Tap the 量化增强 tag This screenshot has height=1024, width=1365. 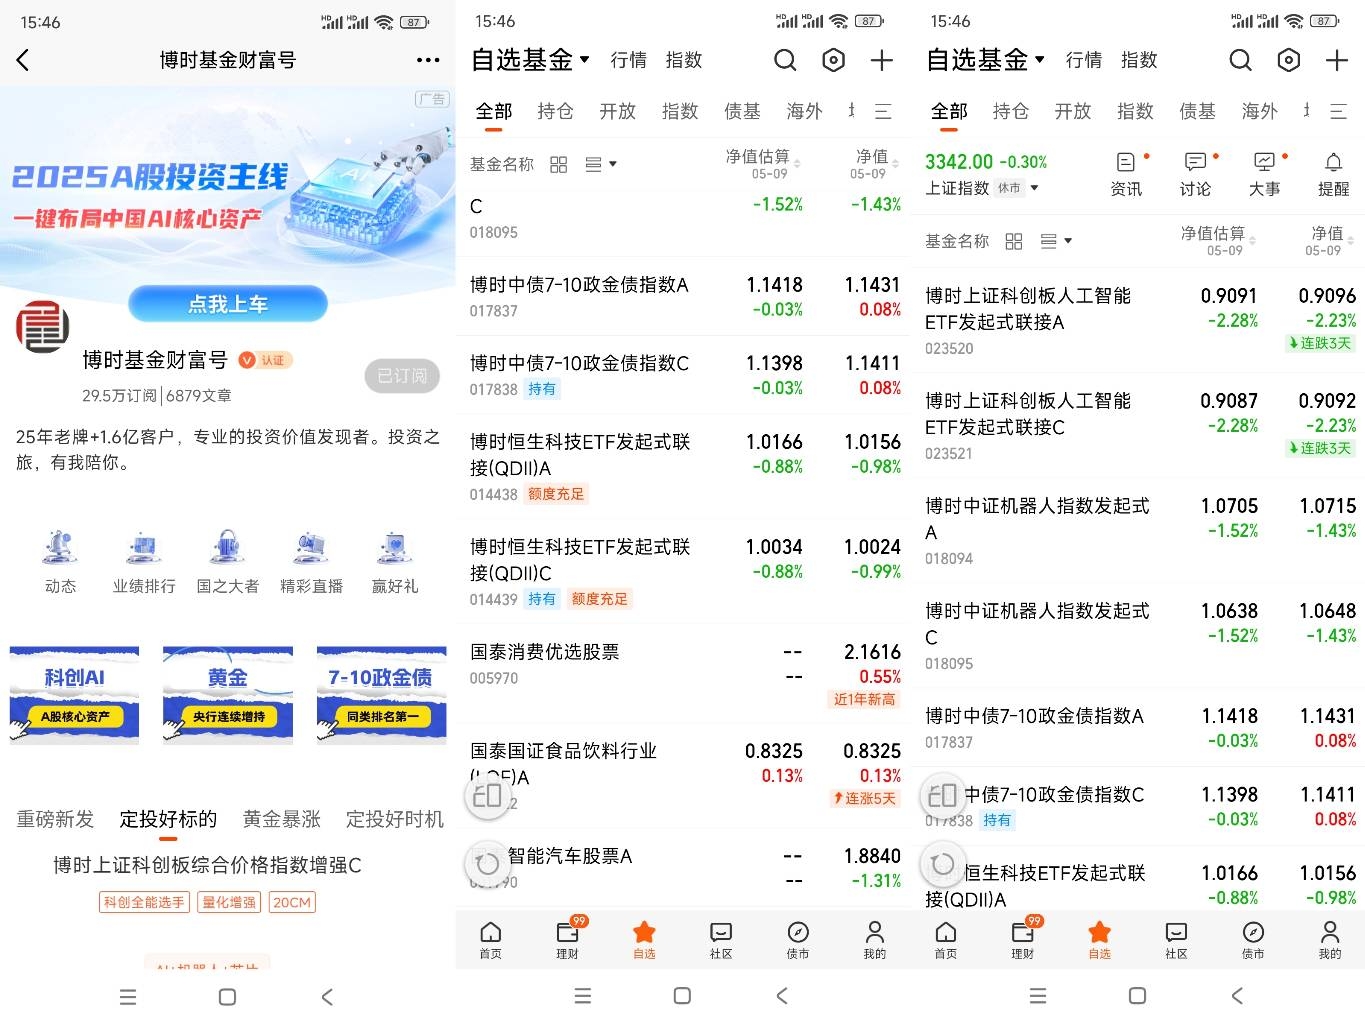tap(229, 902)
